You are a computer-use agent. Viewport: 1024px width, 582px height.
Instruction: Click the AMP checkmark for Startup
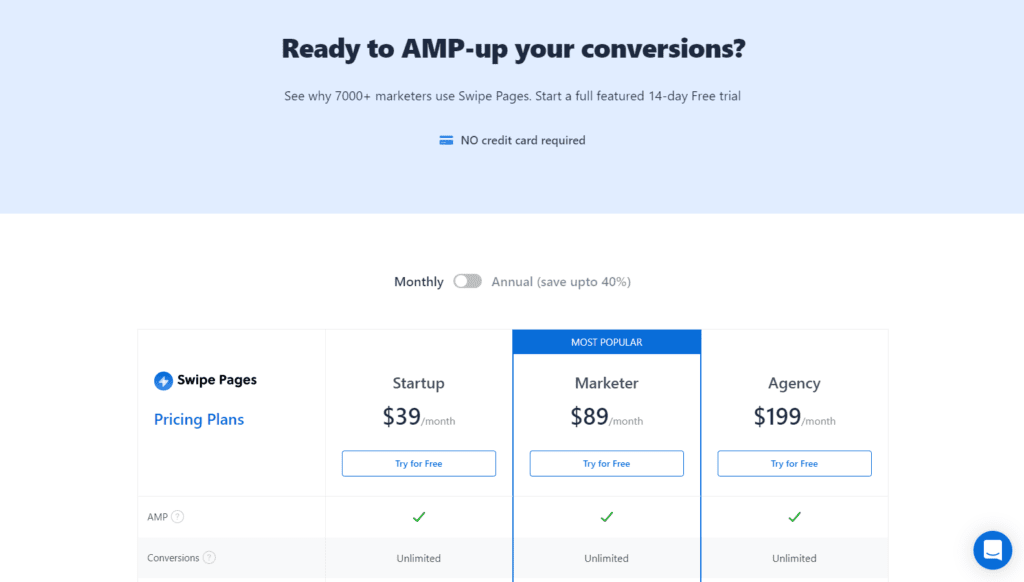pos(419,517)
